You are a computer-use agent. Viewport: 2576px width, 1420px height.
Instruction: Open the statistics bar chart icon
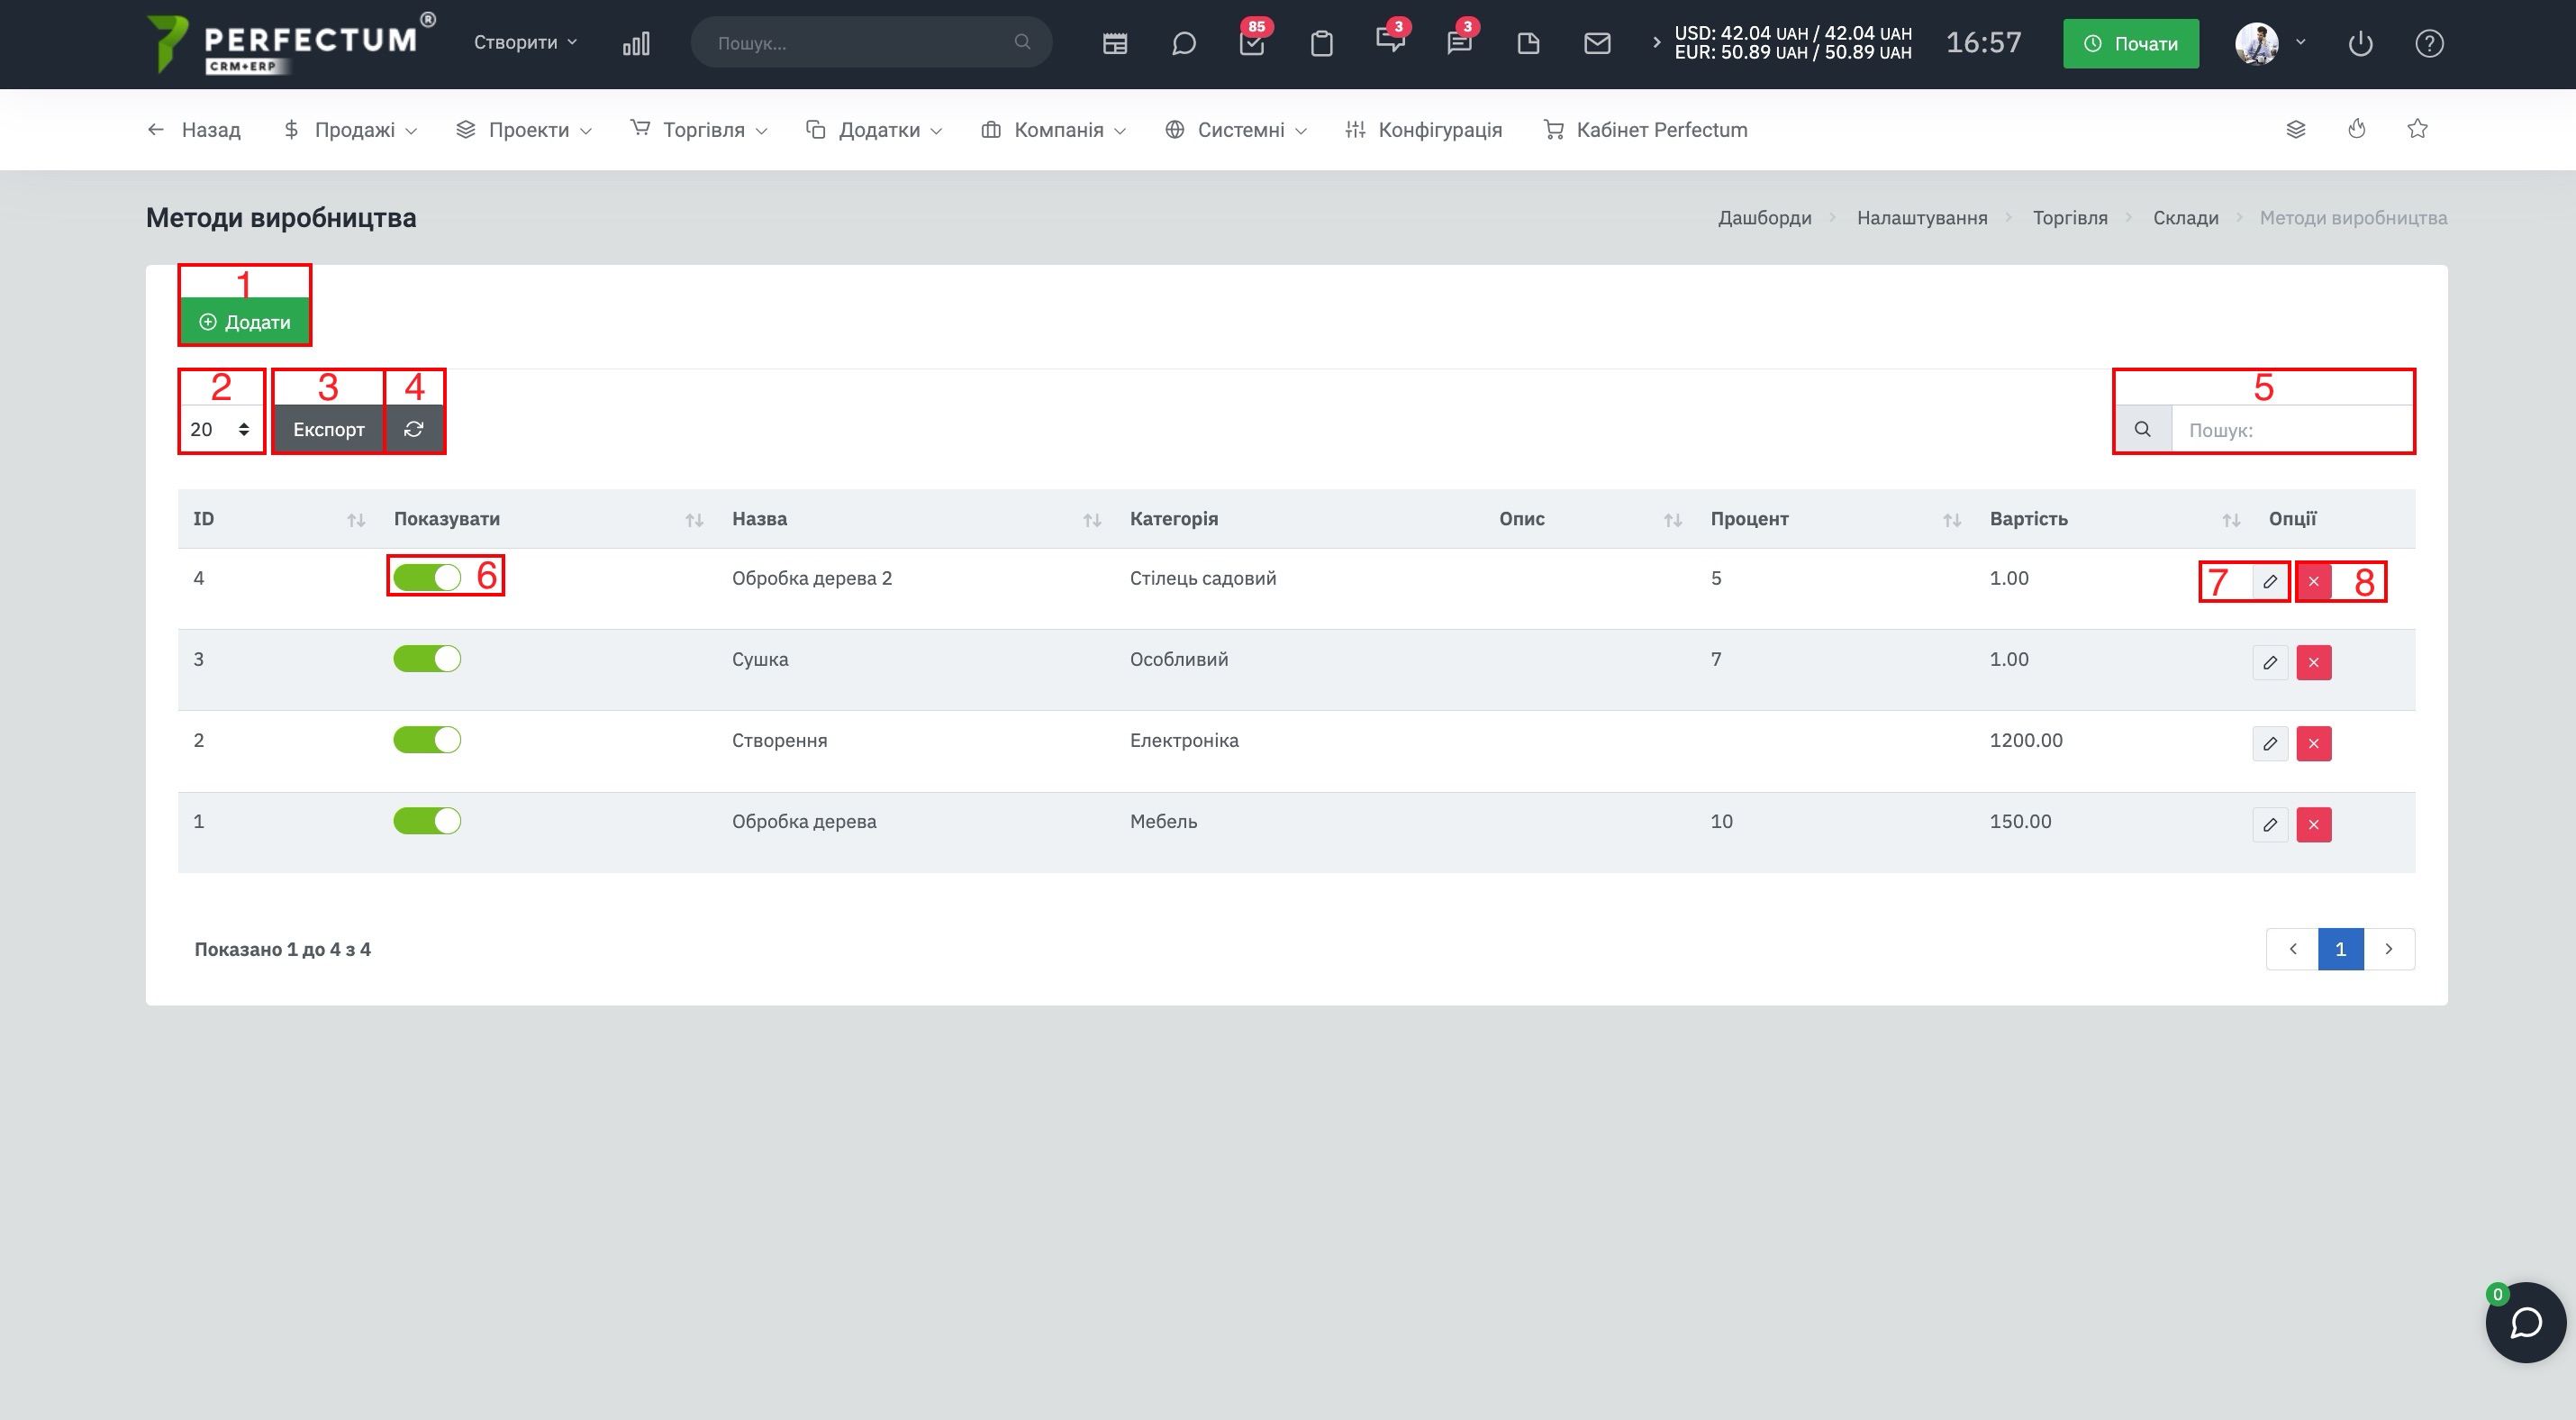click(x=636, y=43)
